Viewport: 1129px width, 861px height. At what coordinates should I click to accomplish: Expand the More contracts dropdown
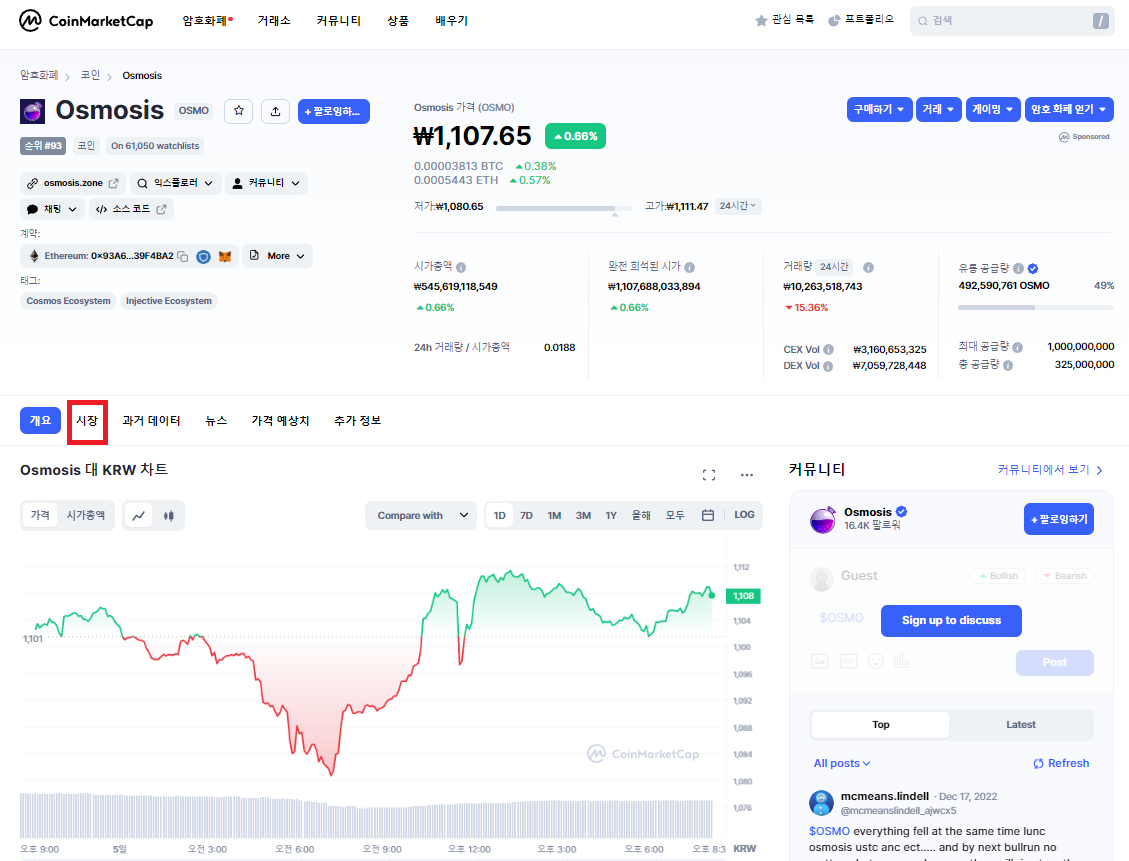pyautogui.click(x=277, y=256)
